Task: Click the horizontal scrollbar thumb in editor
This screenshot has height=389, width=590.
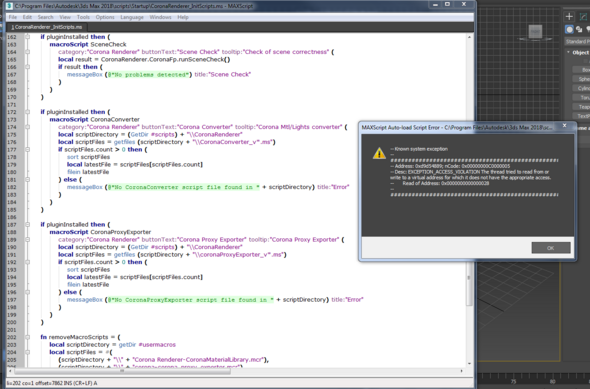Action: pos(122,371)
